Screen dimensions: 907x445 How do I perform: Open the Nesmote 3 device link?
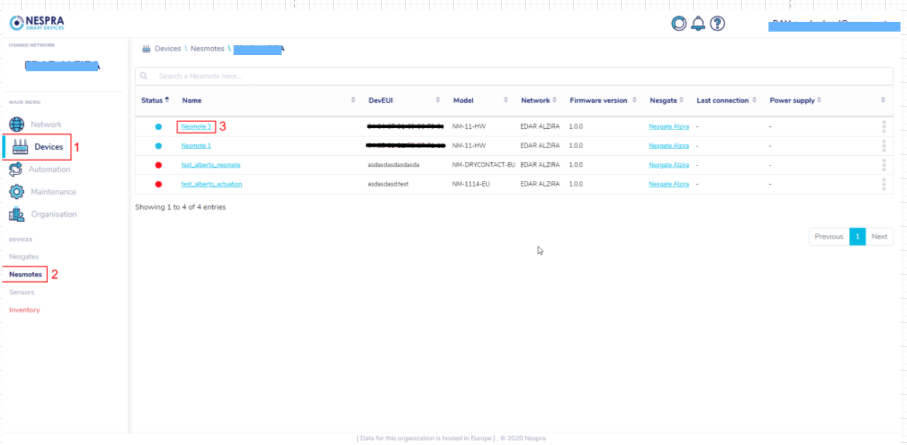196,127
